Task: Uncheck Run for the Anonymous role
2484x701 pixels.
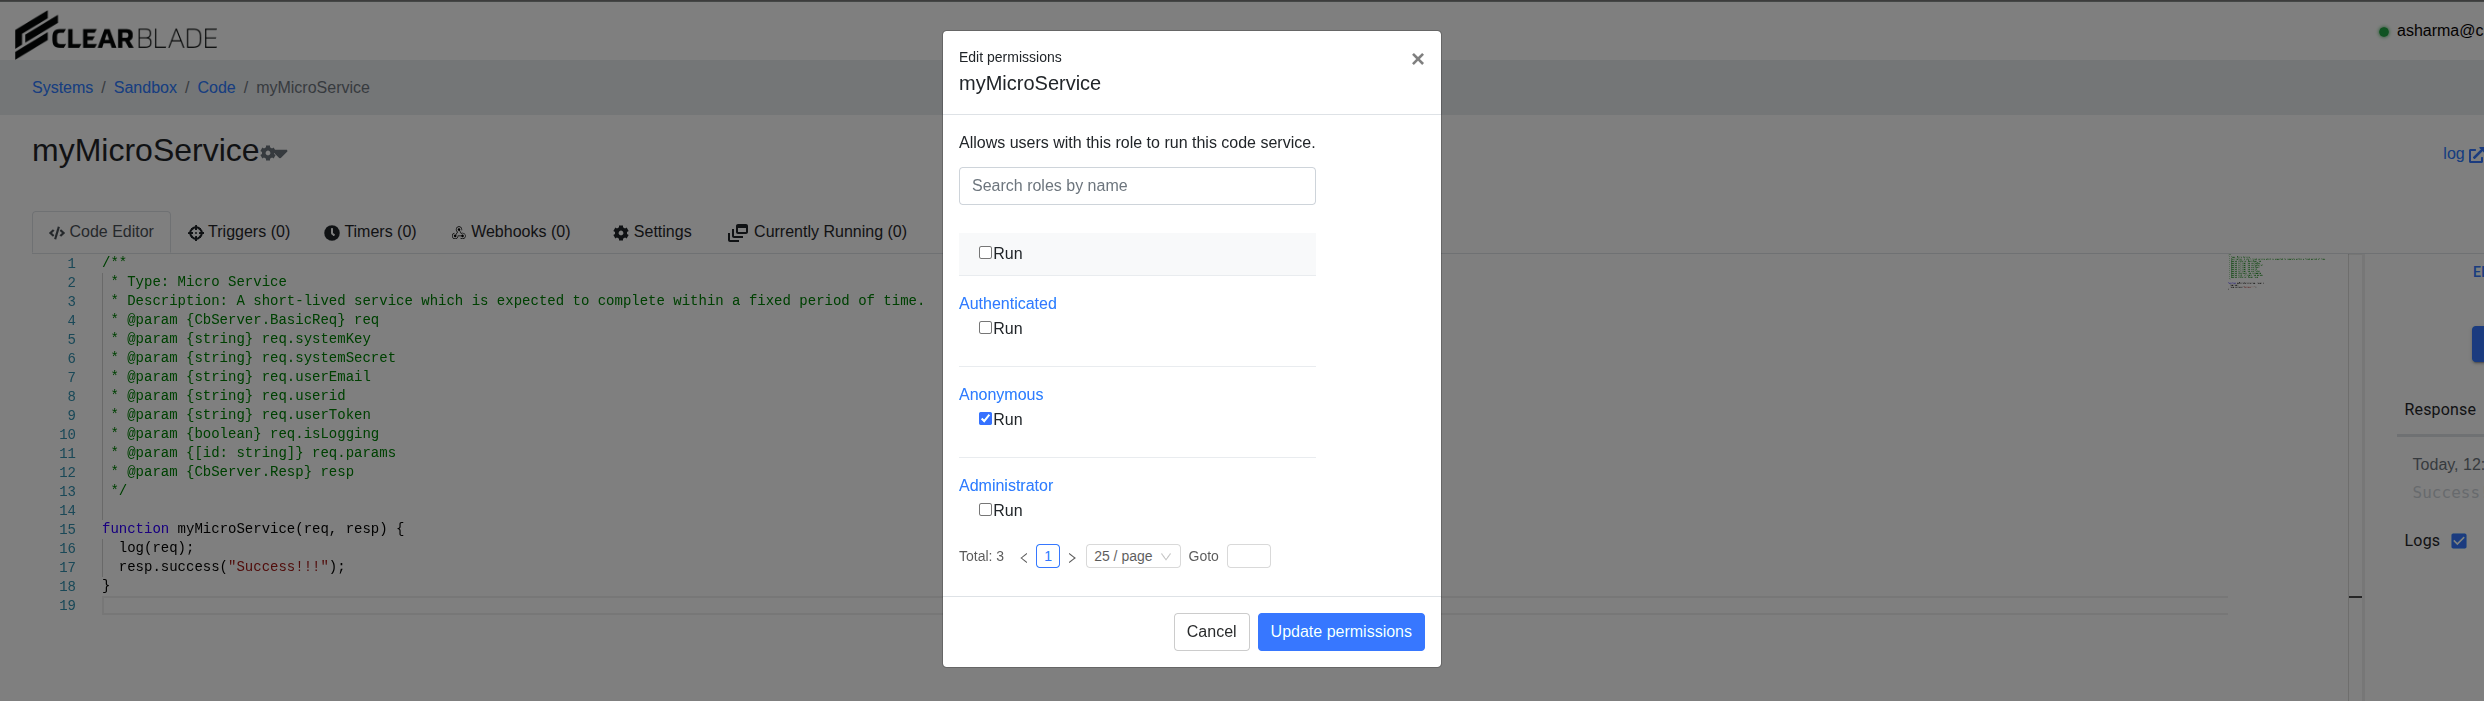Action: pos(985,419)
